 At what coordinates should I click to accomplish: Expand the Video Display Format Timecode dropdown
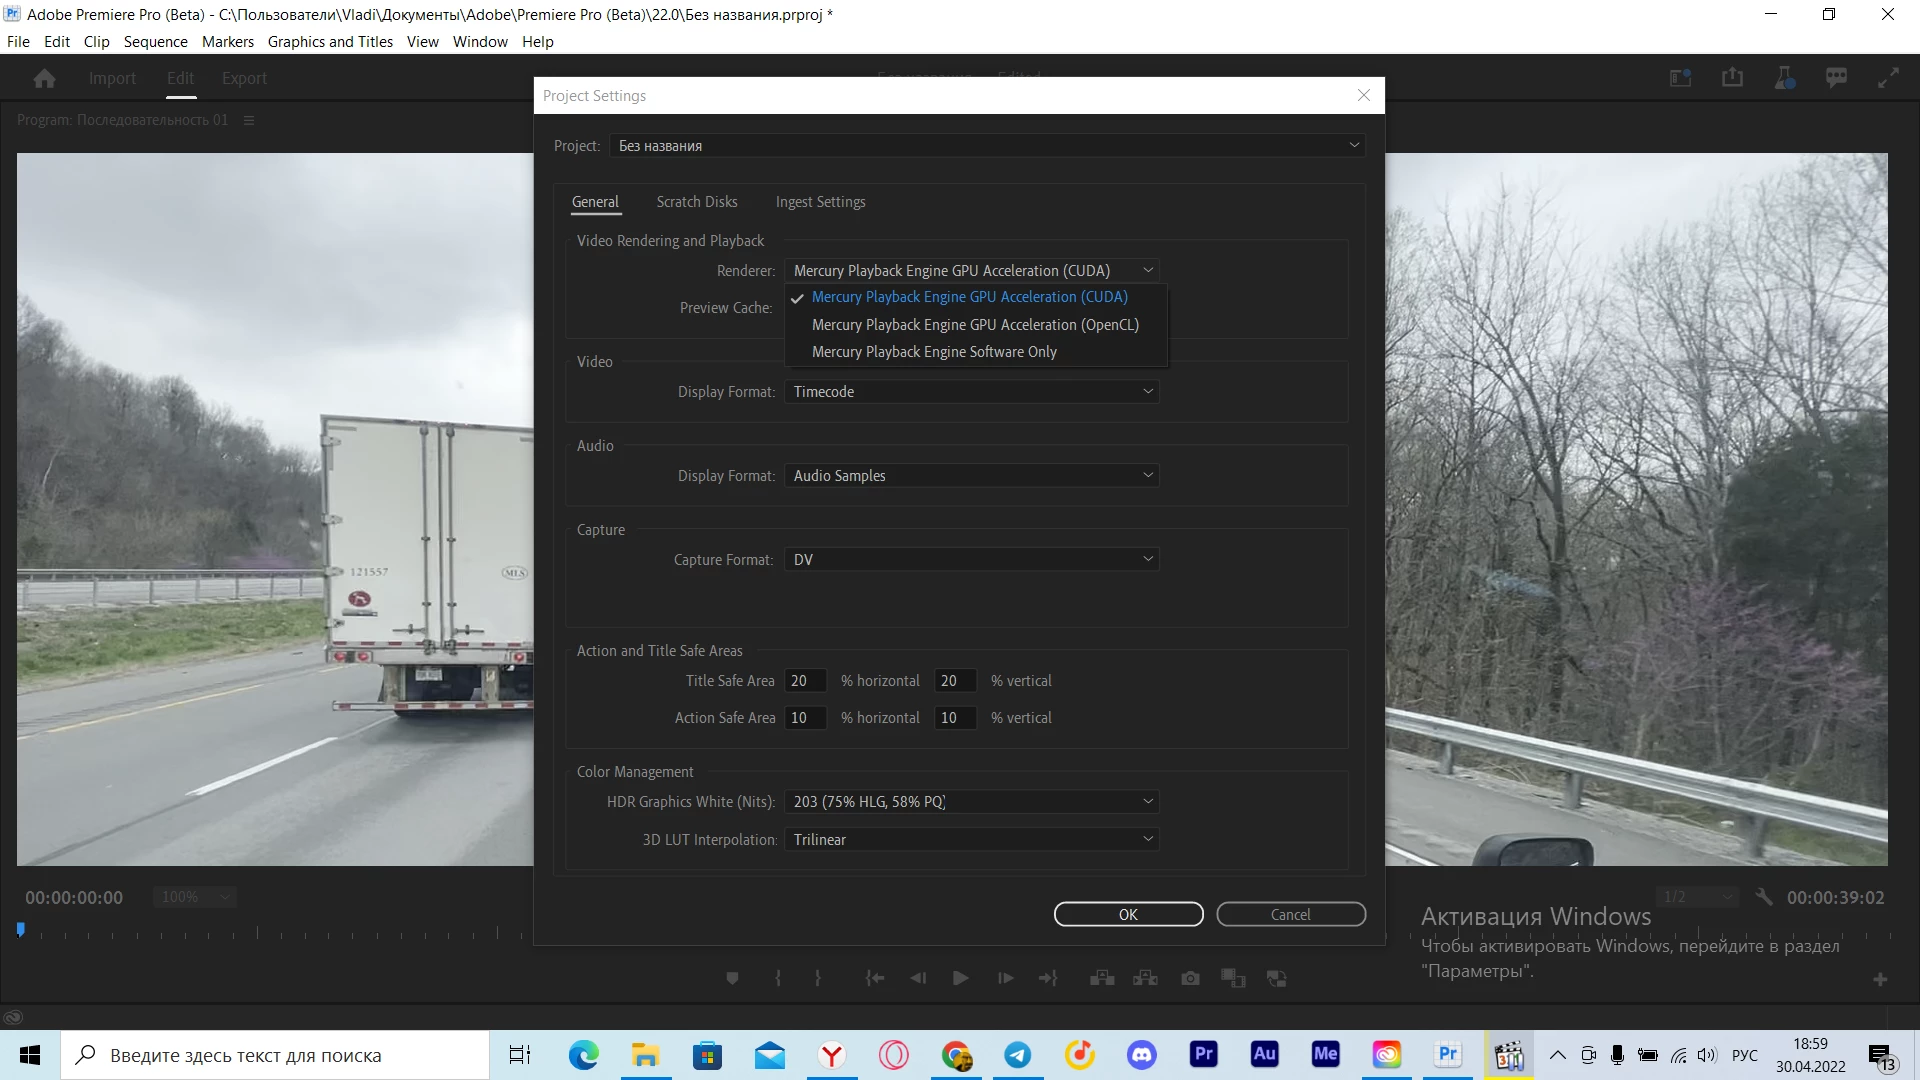point(971,392)
